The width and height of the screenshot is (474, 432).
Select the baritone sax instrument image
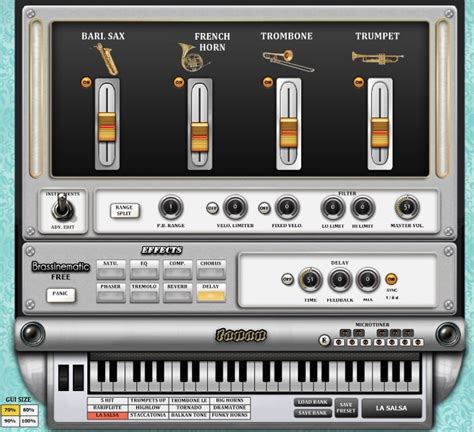coord(107,59)
